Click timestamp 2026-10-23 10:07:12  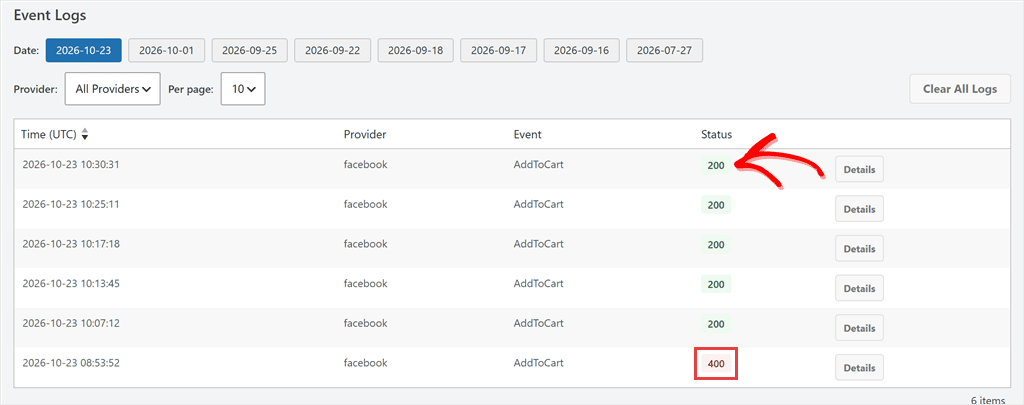[x=71, y=323]
